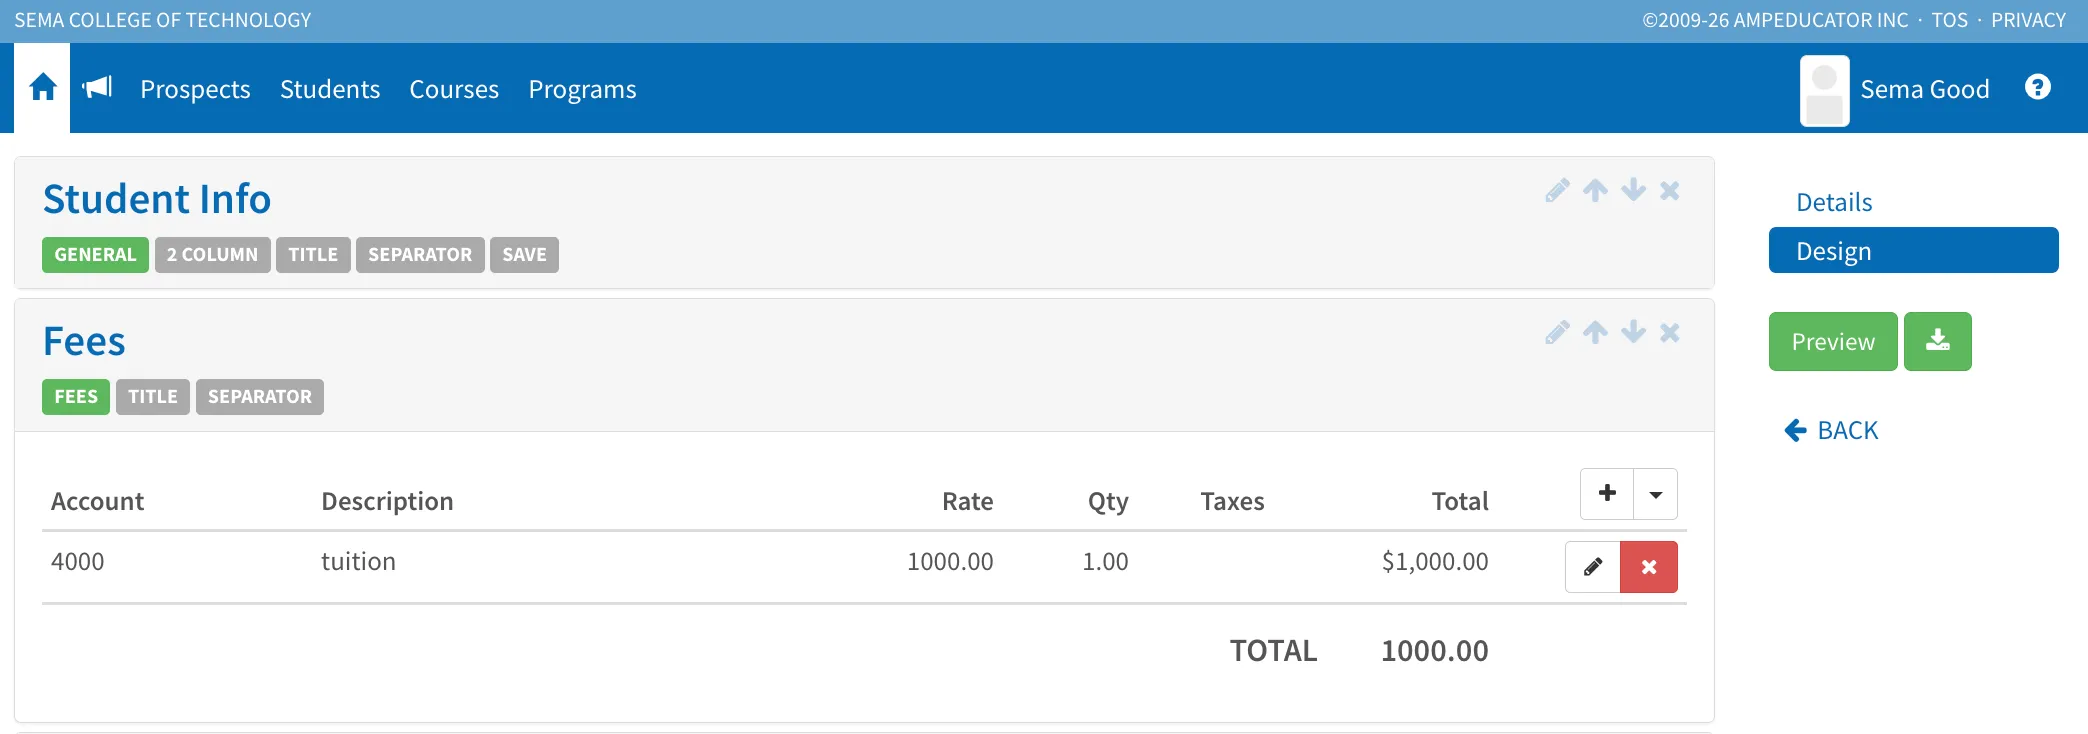2088x734 pixels.
Task: Switch to the Details tab
Action: pyautogui.click(x=1834, y=202)
